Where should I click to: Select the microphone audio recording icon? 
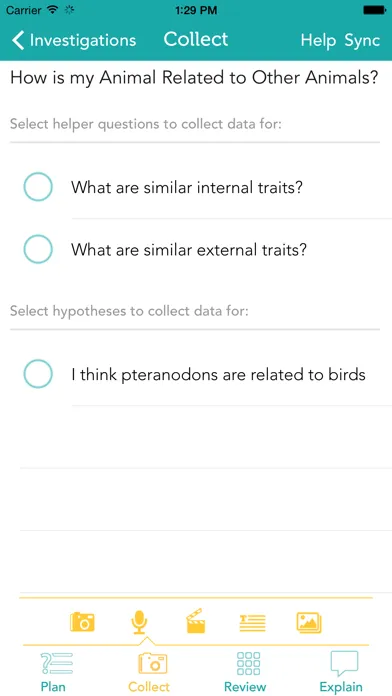coord(139,622)
